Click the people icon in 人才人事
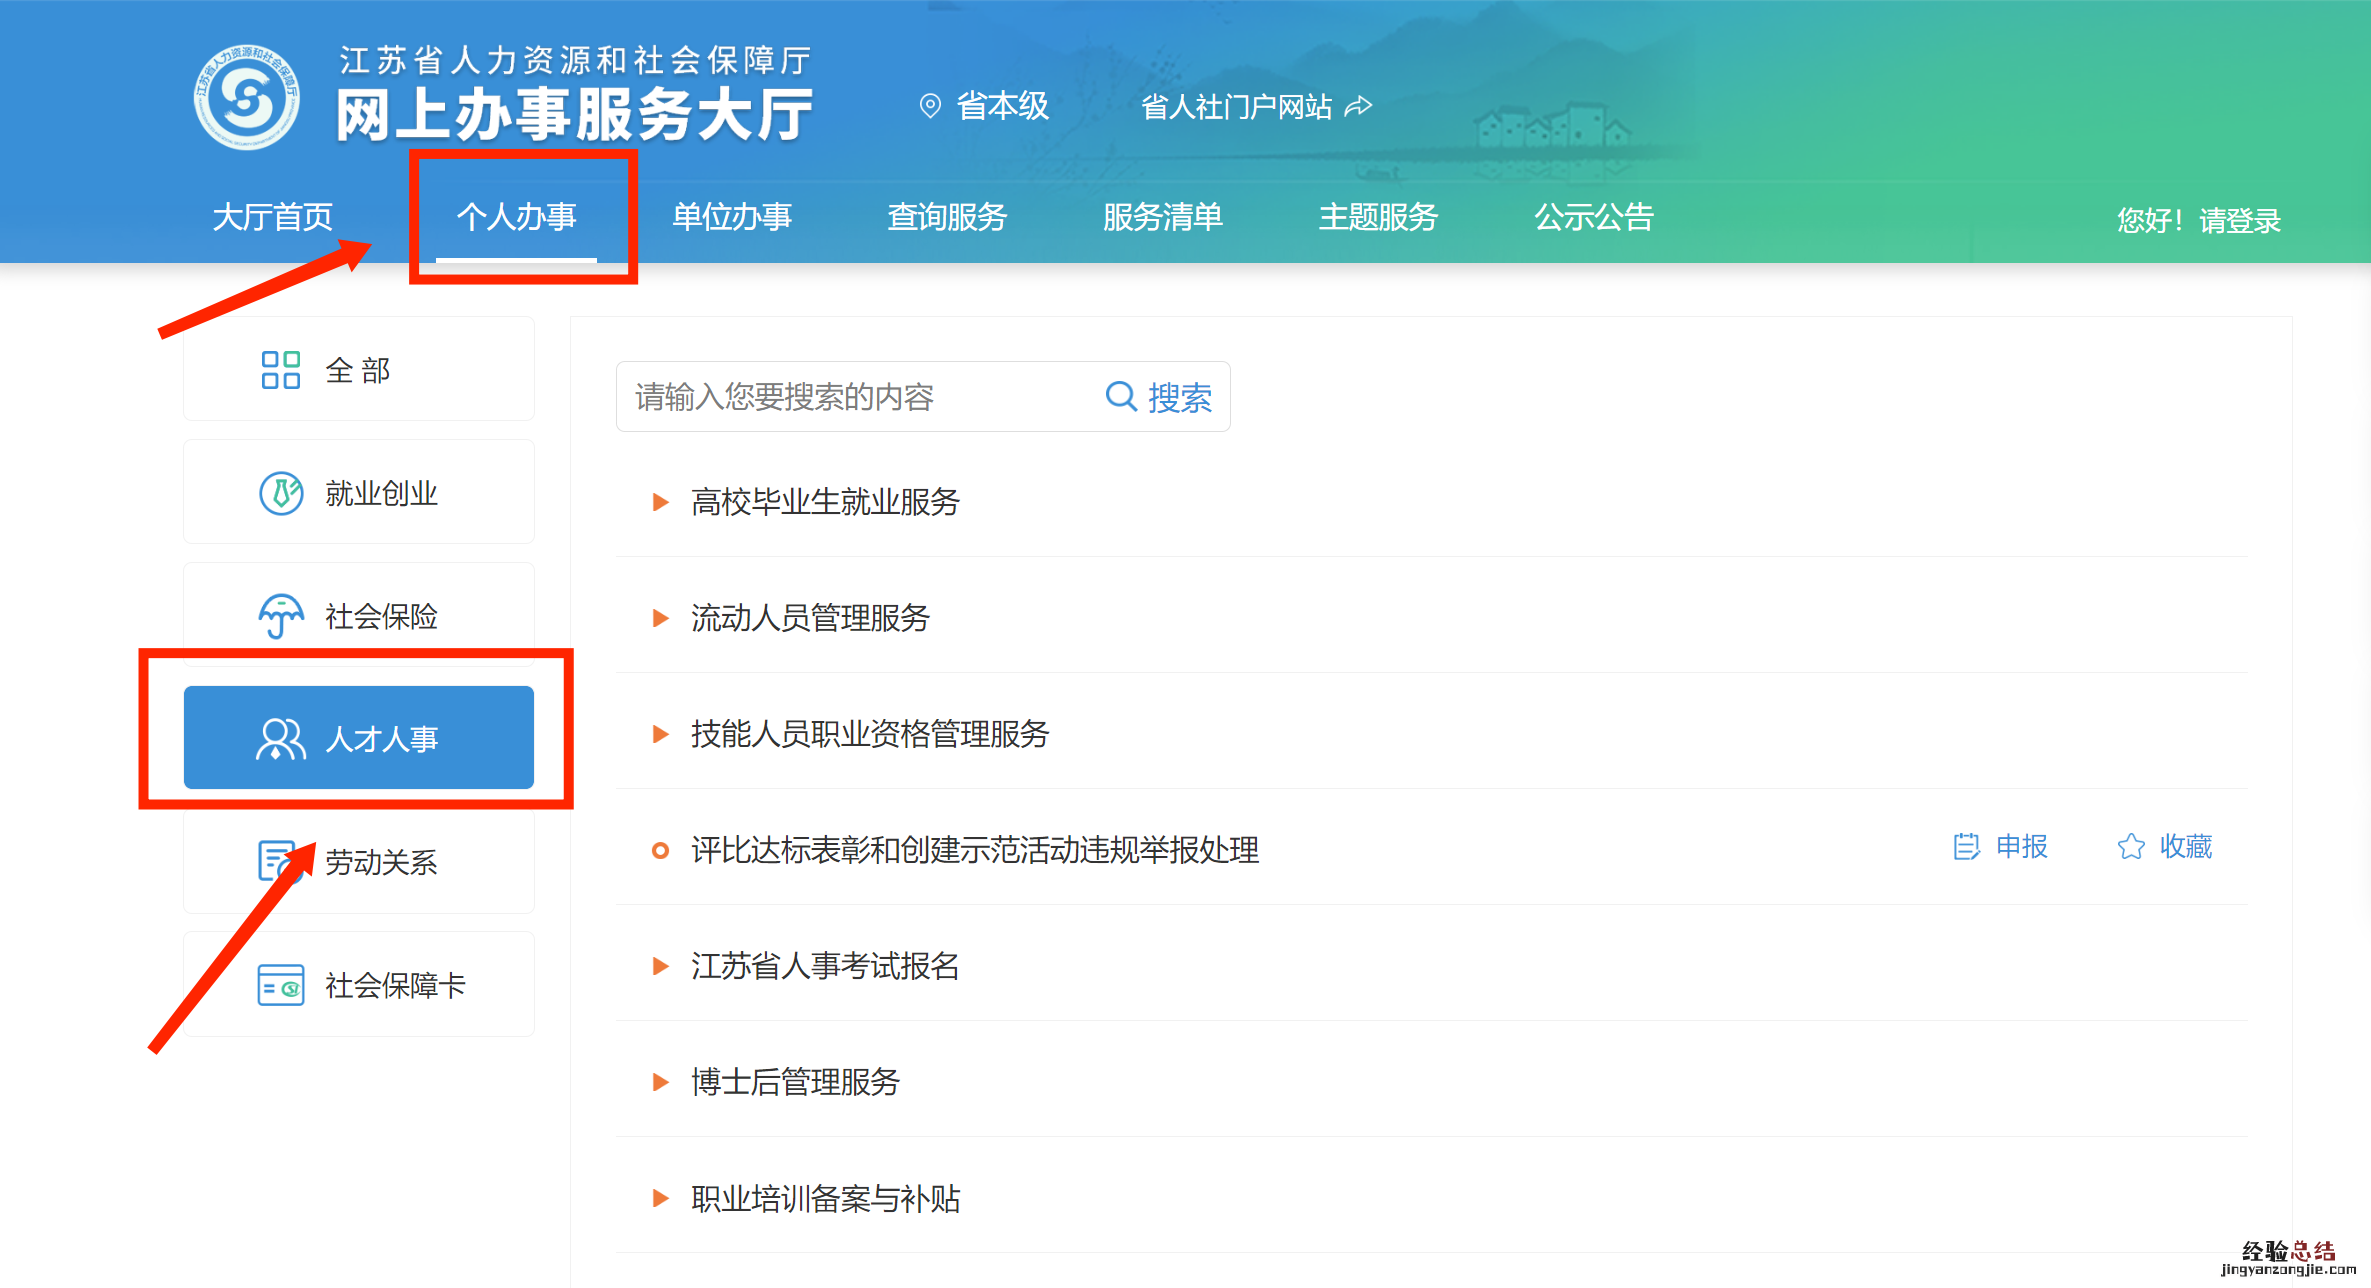This screenshot has width=2371, height=1288. [280, 739]
